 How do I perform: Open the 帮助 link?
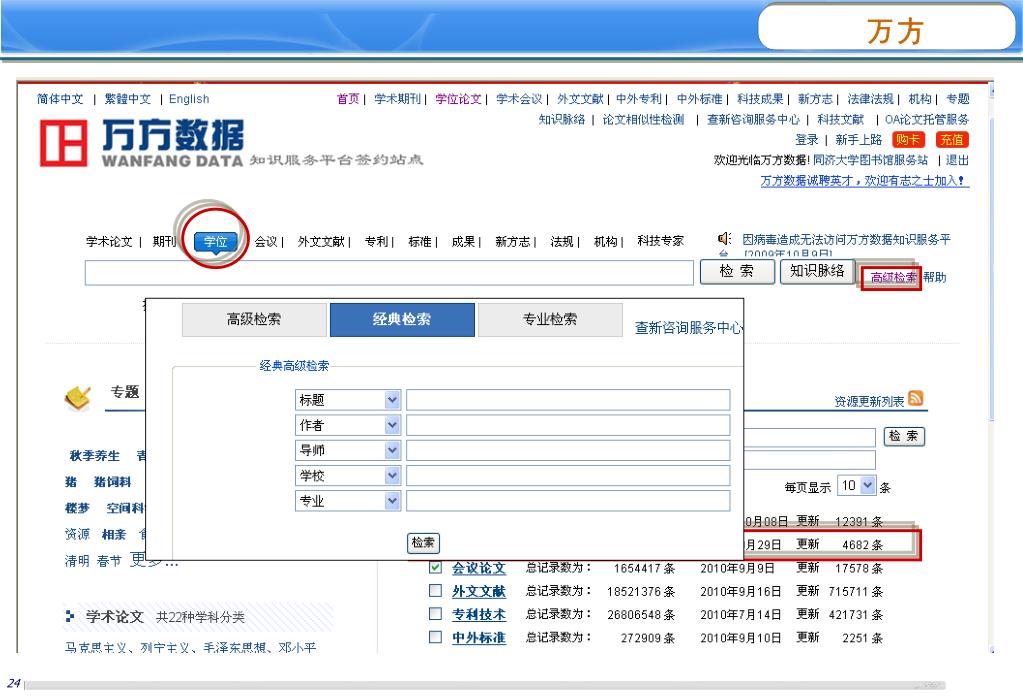935,277
